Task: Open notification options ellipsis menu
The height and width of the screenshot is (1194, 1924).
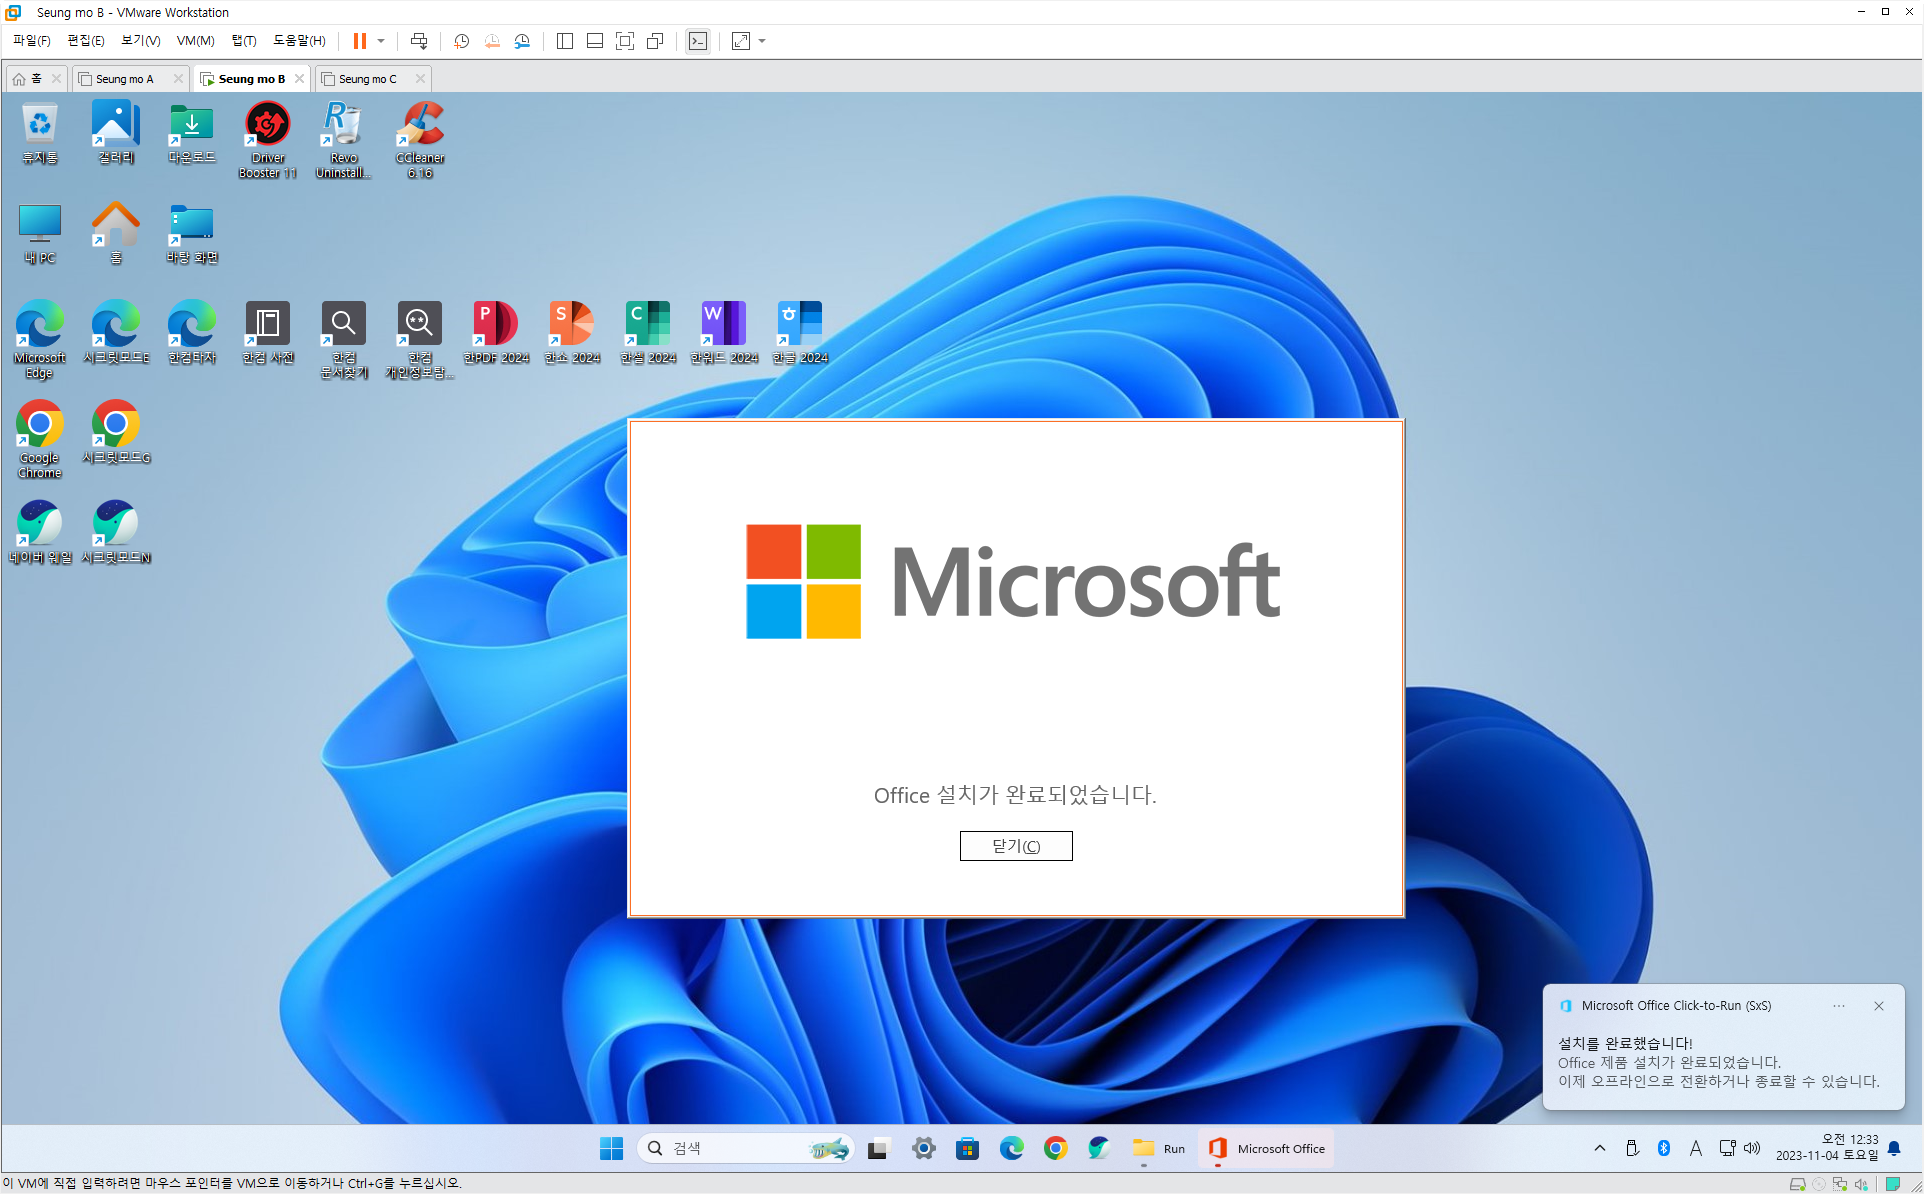Action: click(x=1838, y=1006)
